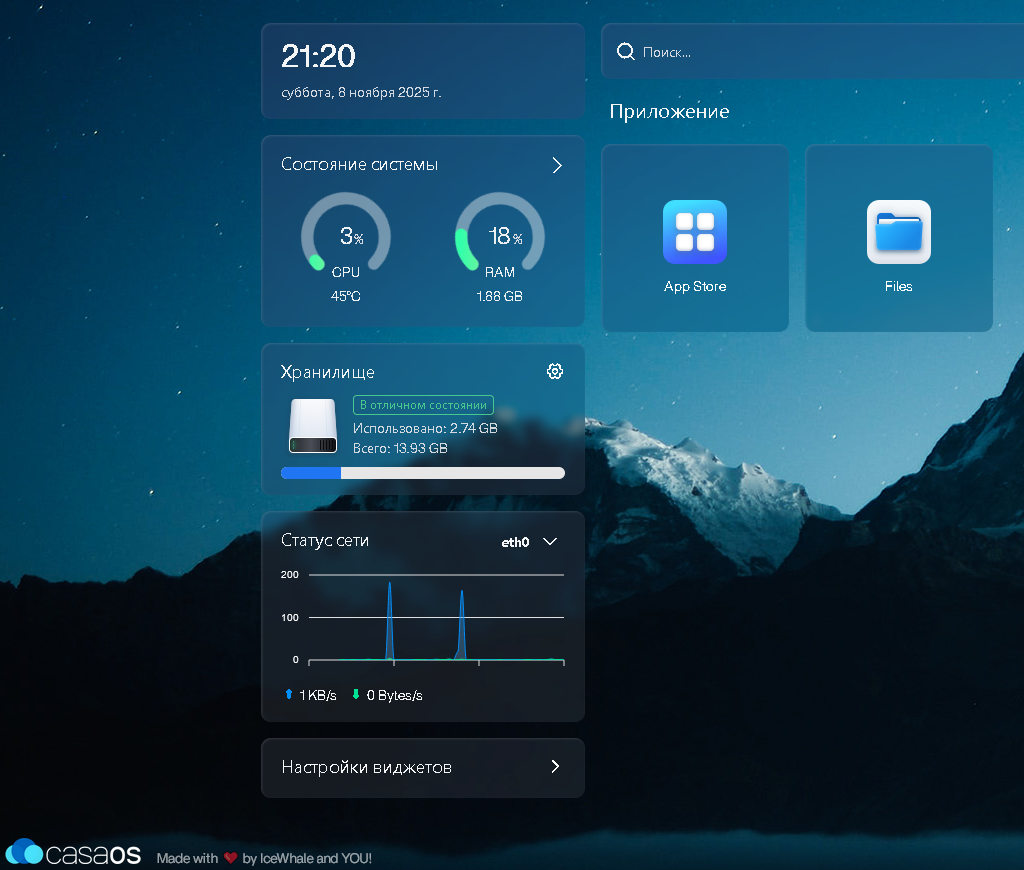The image size is (1024, 870).
Task: Click the CPU usage gauge
Action: pos(345,233)
